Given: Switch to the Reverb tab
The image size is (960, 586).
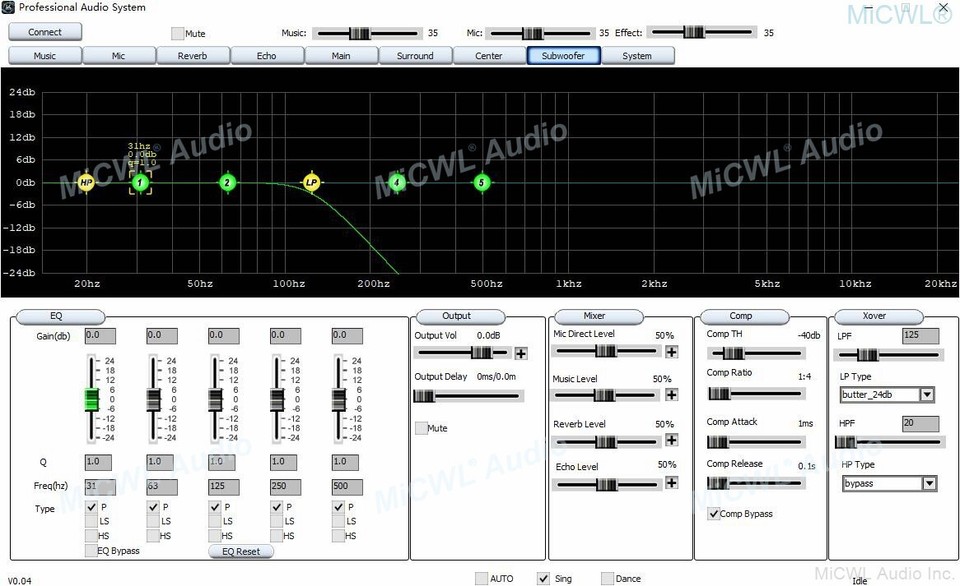Looking at the screenshot, I should 193,56.
